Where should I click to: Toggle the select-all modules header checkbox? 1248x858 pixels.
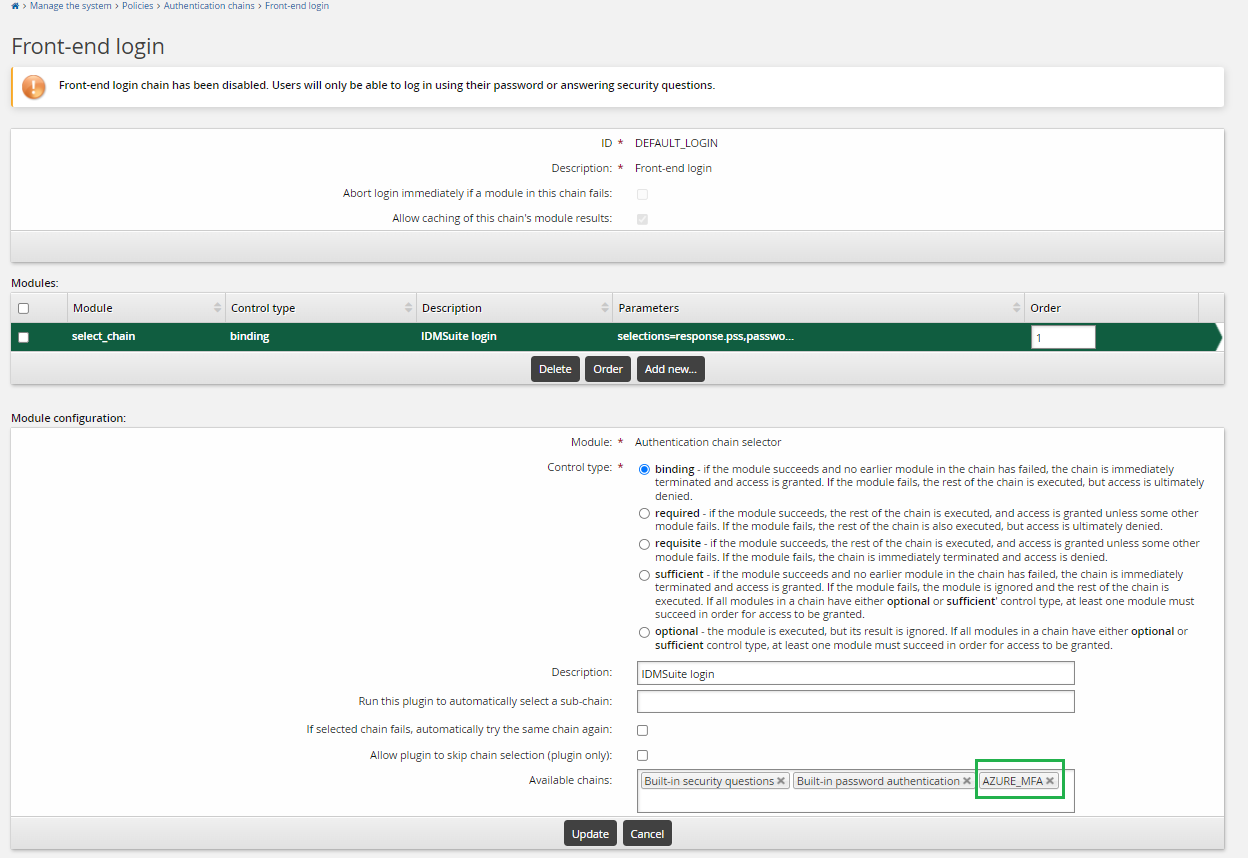click(x=24, y=308)
